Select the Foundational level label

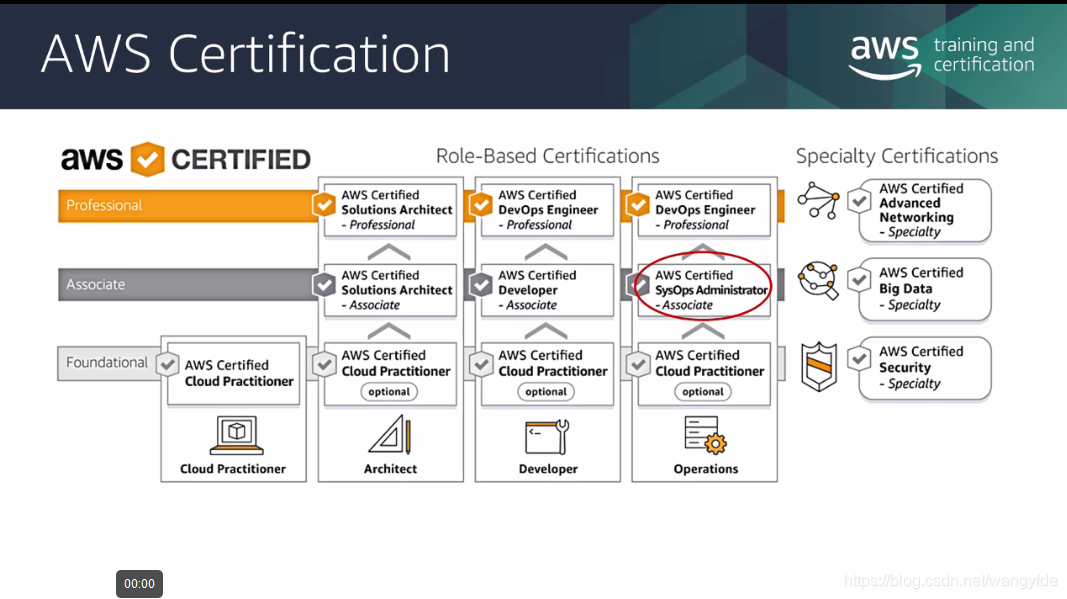tap(109, 363)
